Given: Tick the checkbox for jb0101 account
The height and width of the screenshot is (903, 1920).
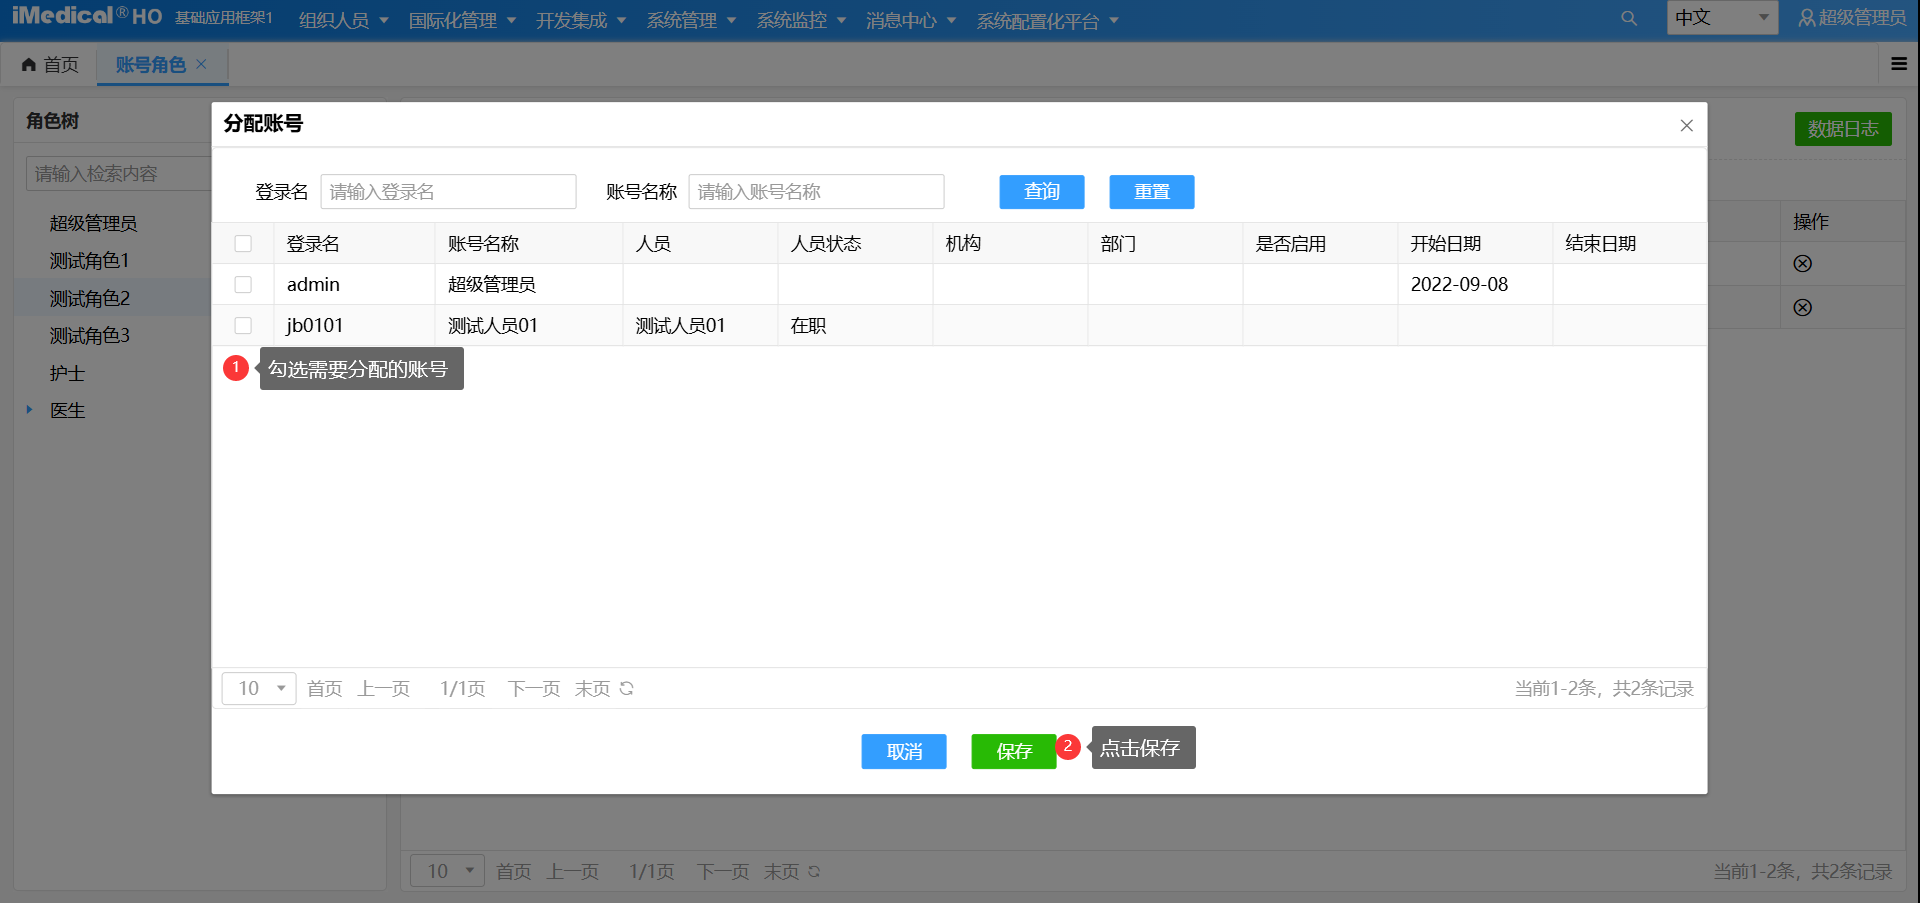Looking at the screenshot, I should 243,326.
